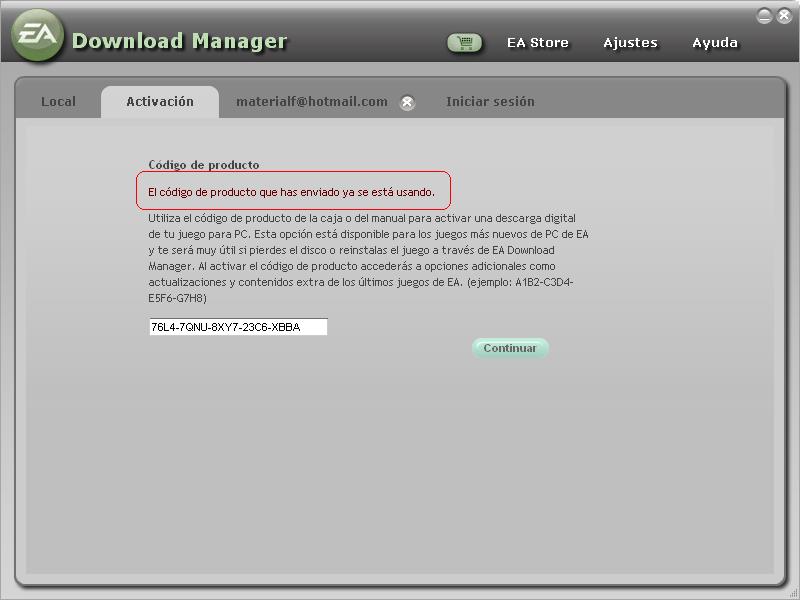The height and width of the screenshot is (600, 800).
Task: Switch to the Local tab
Action: tap(58, 102)
